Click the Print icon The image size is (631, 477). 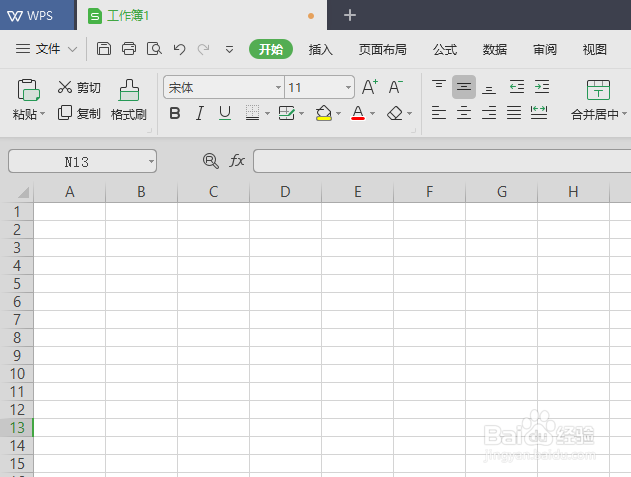pyautogui.click(x=129, y=49)
